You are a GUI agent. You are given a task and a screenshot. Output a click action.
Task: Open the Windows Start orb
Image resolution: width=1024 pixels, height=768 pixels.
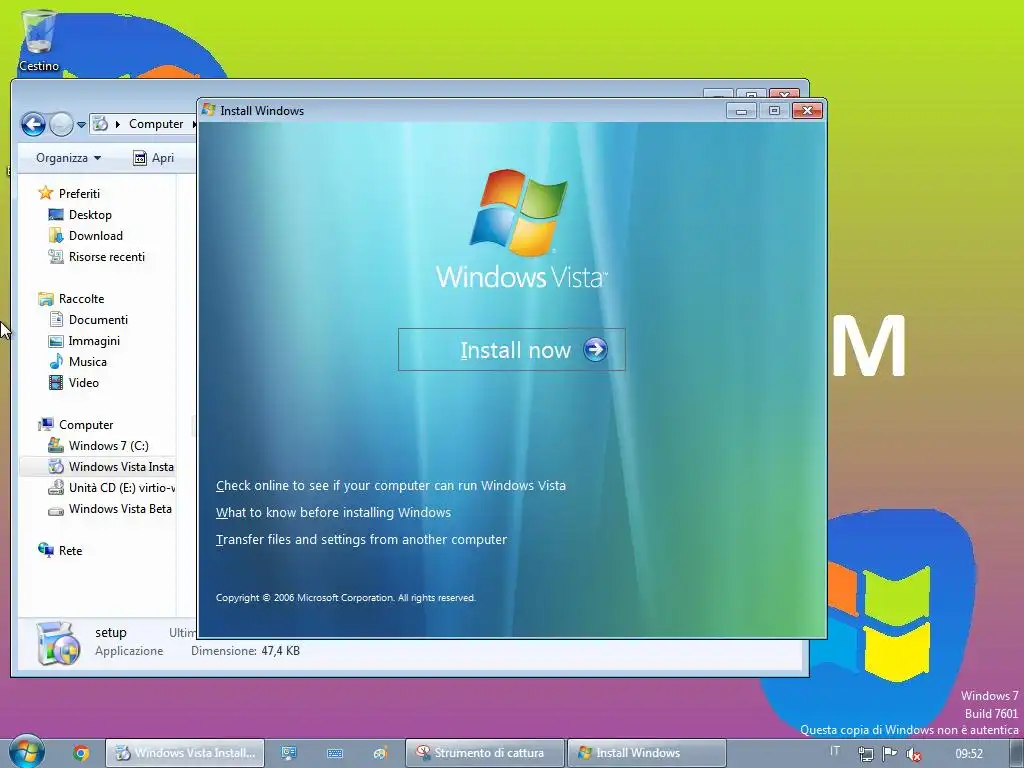click(x=26, y=752)
